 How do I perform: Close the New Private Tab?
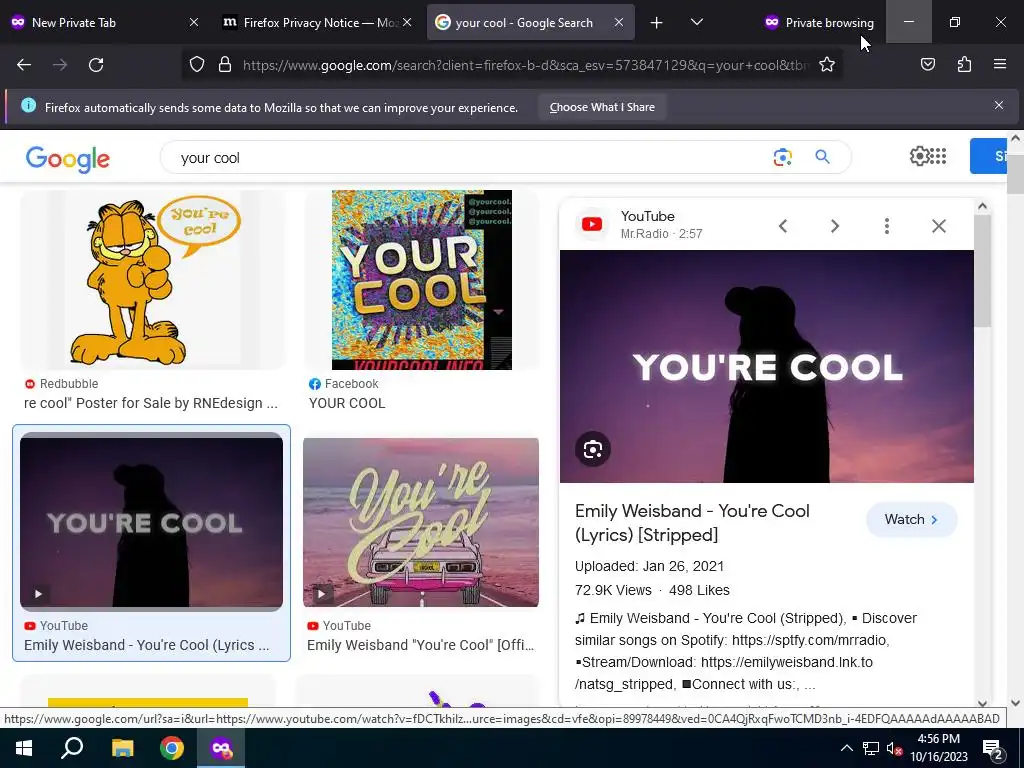tap(194, 23)
